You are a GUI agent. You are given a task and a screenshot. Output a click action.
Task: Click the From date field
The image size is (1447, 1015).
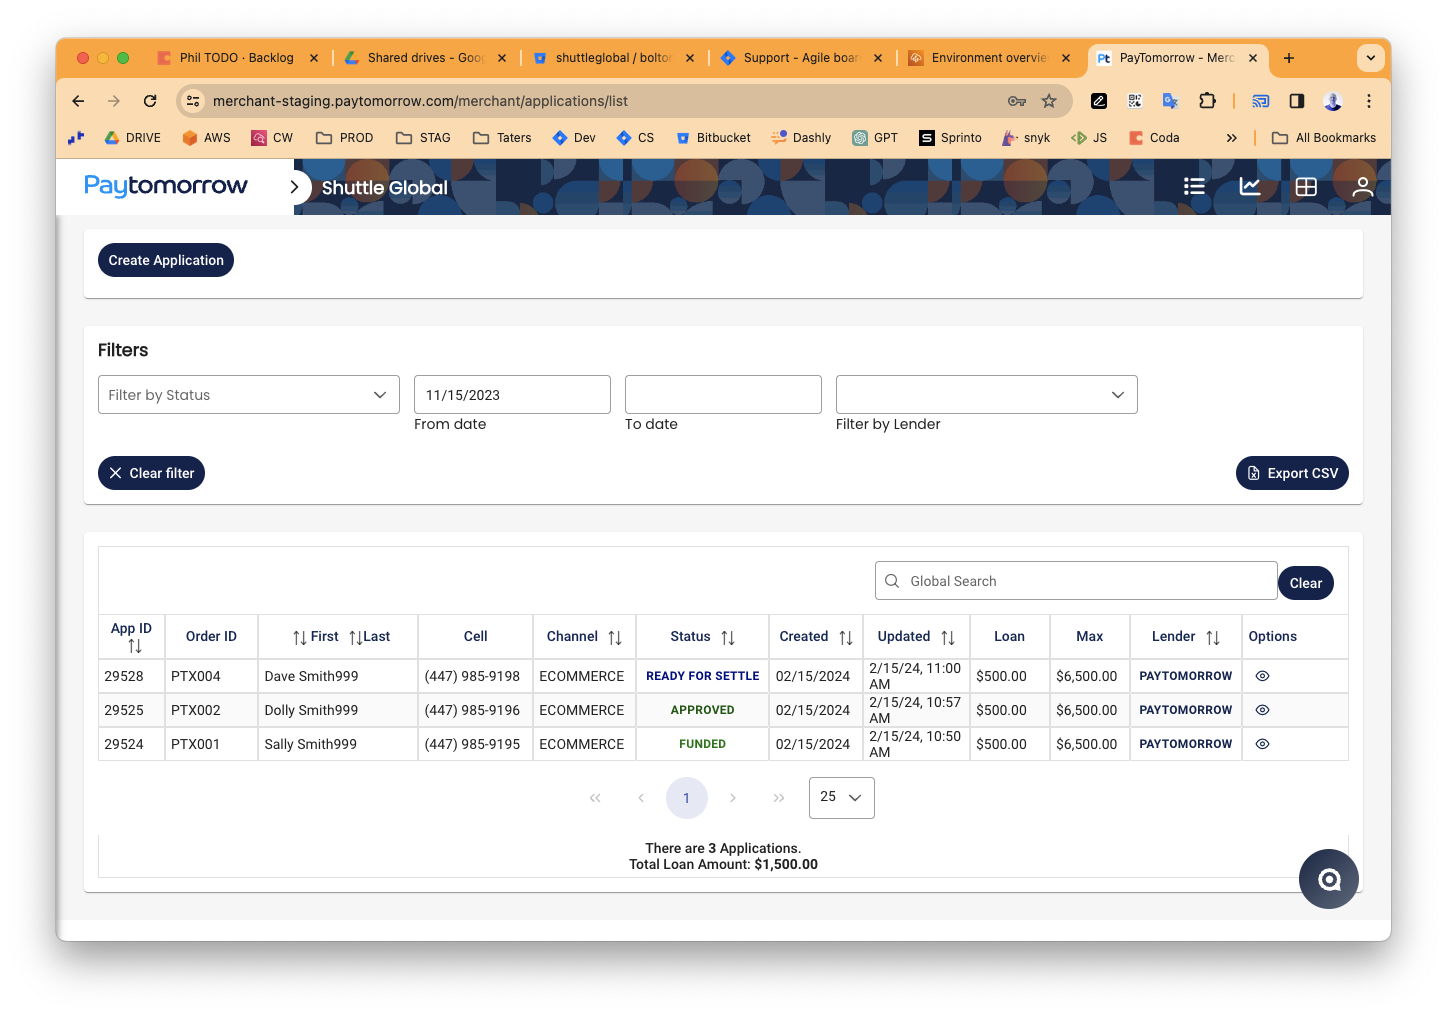pos(512,395)
